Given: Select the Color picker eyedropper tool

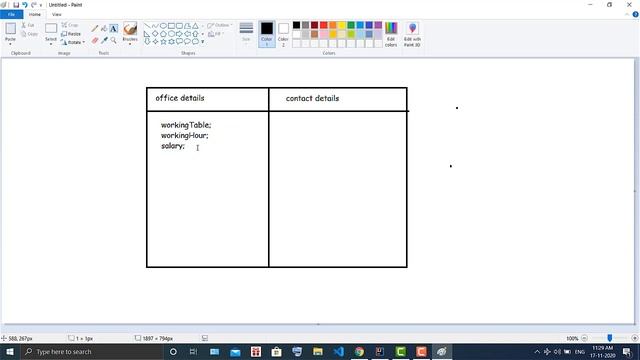Looking at the screenshot, I should coord(104,40).
